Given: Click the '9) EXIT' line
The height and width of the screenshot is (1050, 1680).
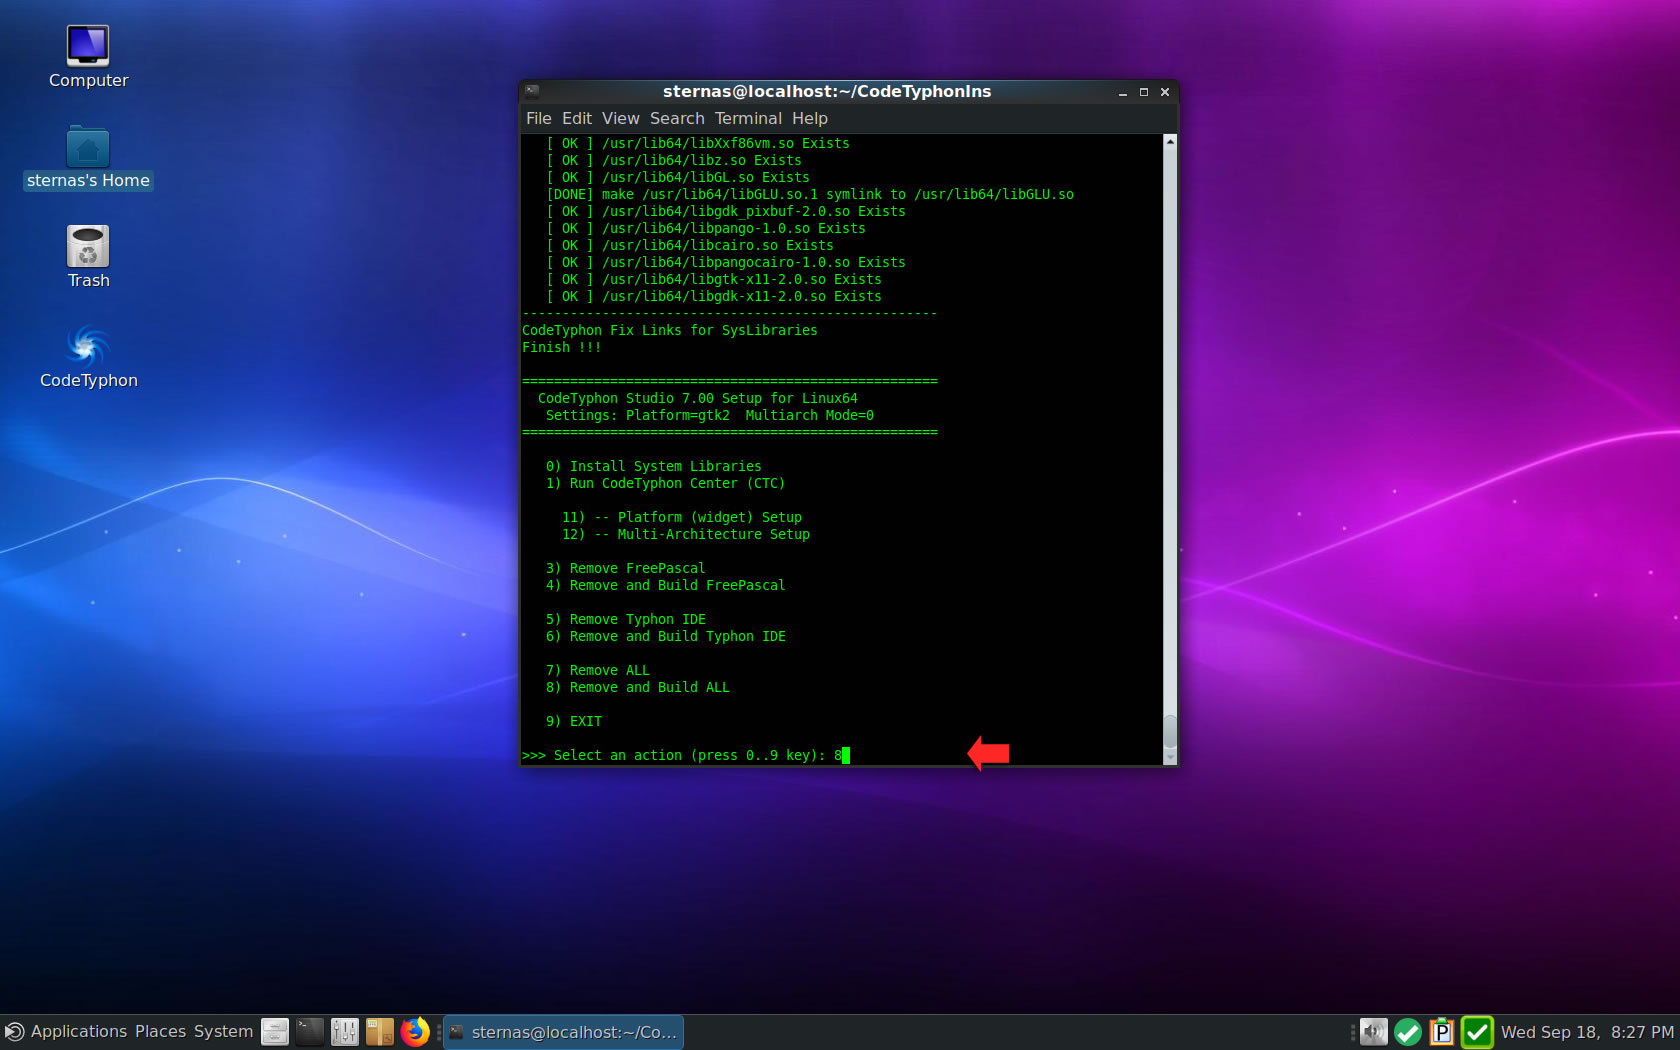Looking at the screenshot, I should click(x=573, y=721).
